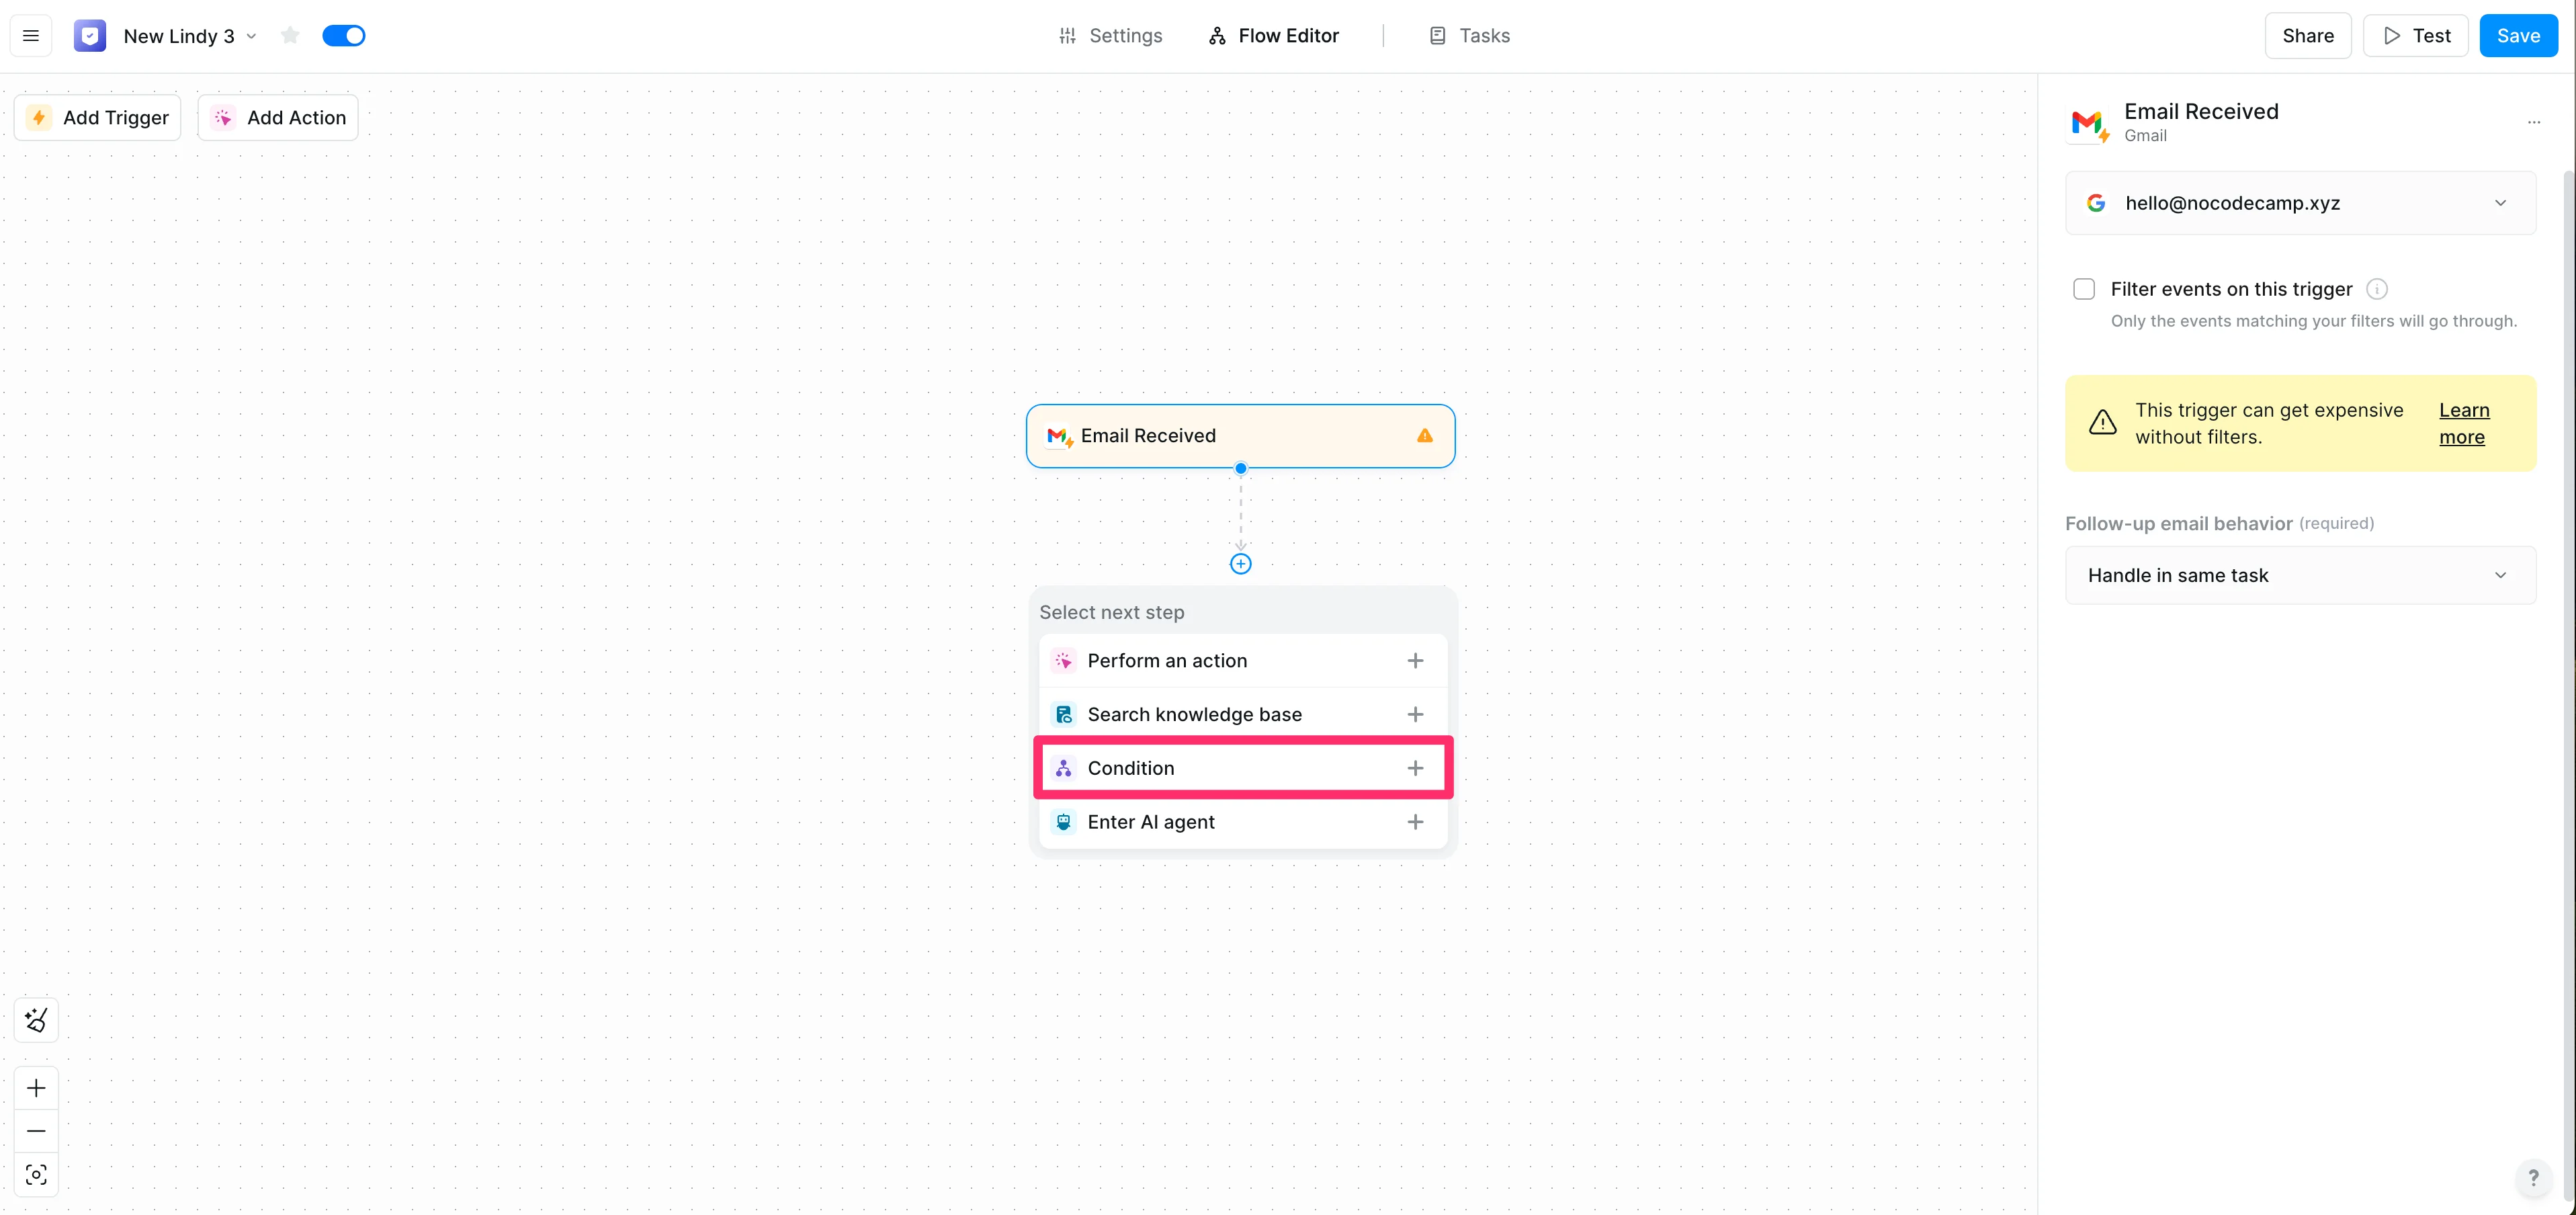
Task: Click the magic auto-arrange icon on canvas
Action: click(36, 1020)
